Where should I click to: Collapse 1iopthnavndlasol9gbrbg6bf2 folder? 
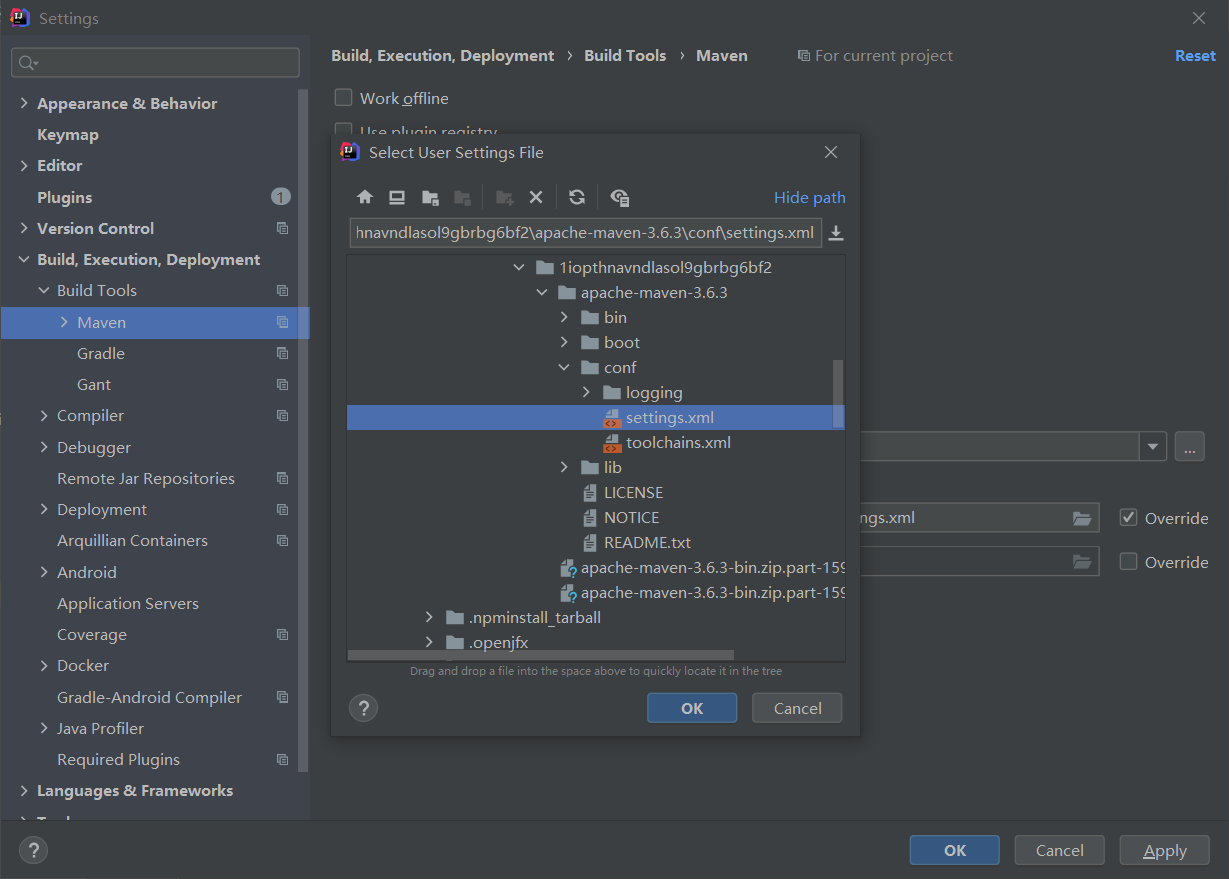518,267
